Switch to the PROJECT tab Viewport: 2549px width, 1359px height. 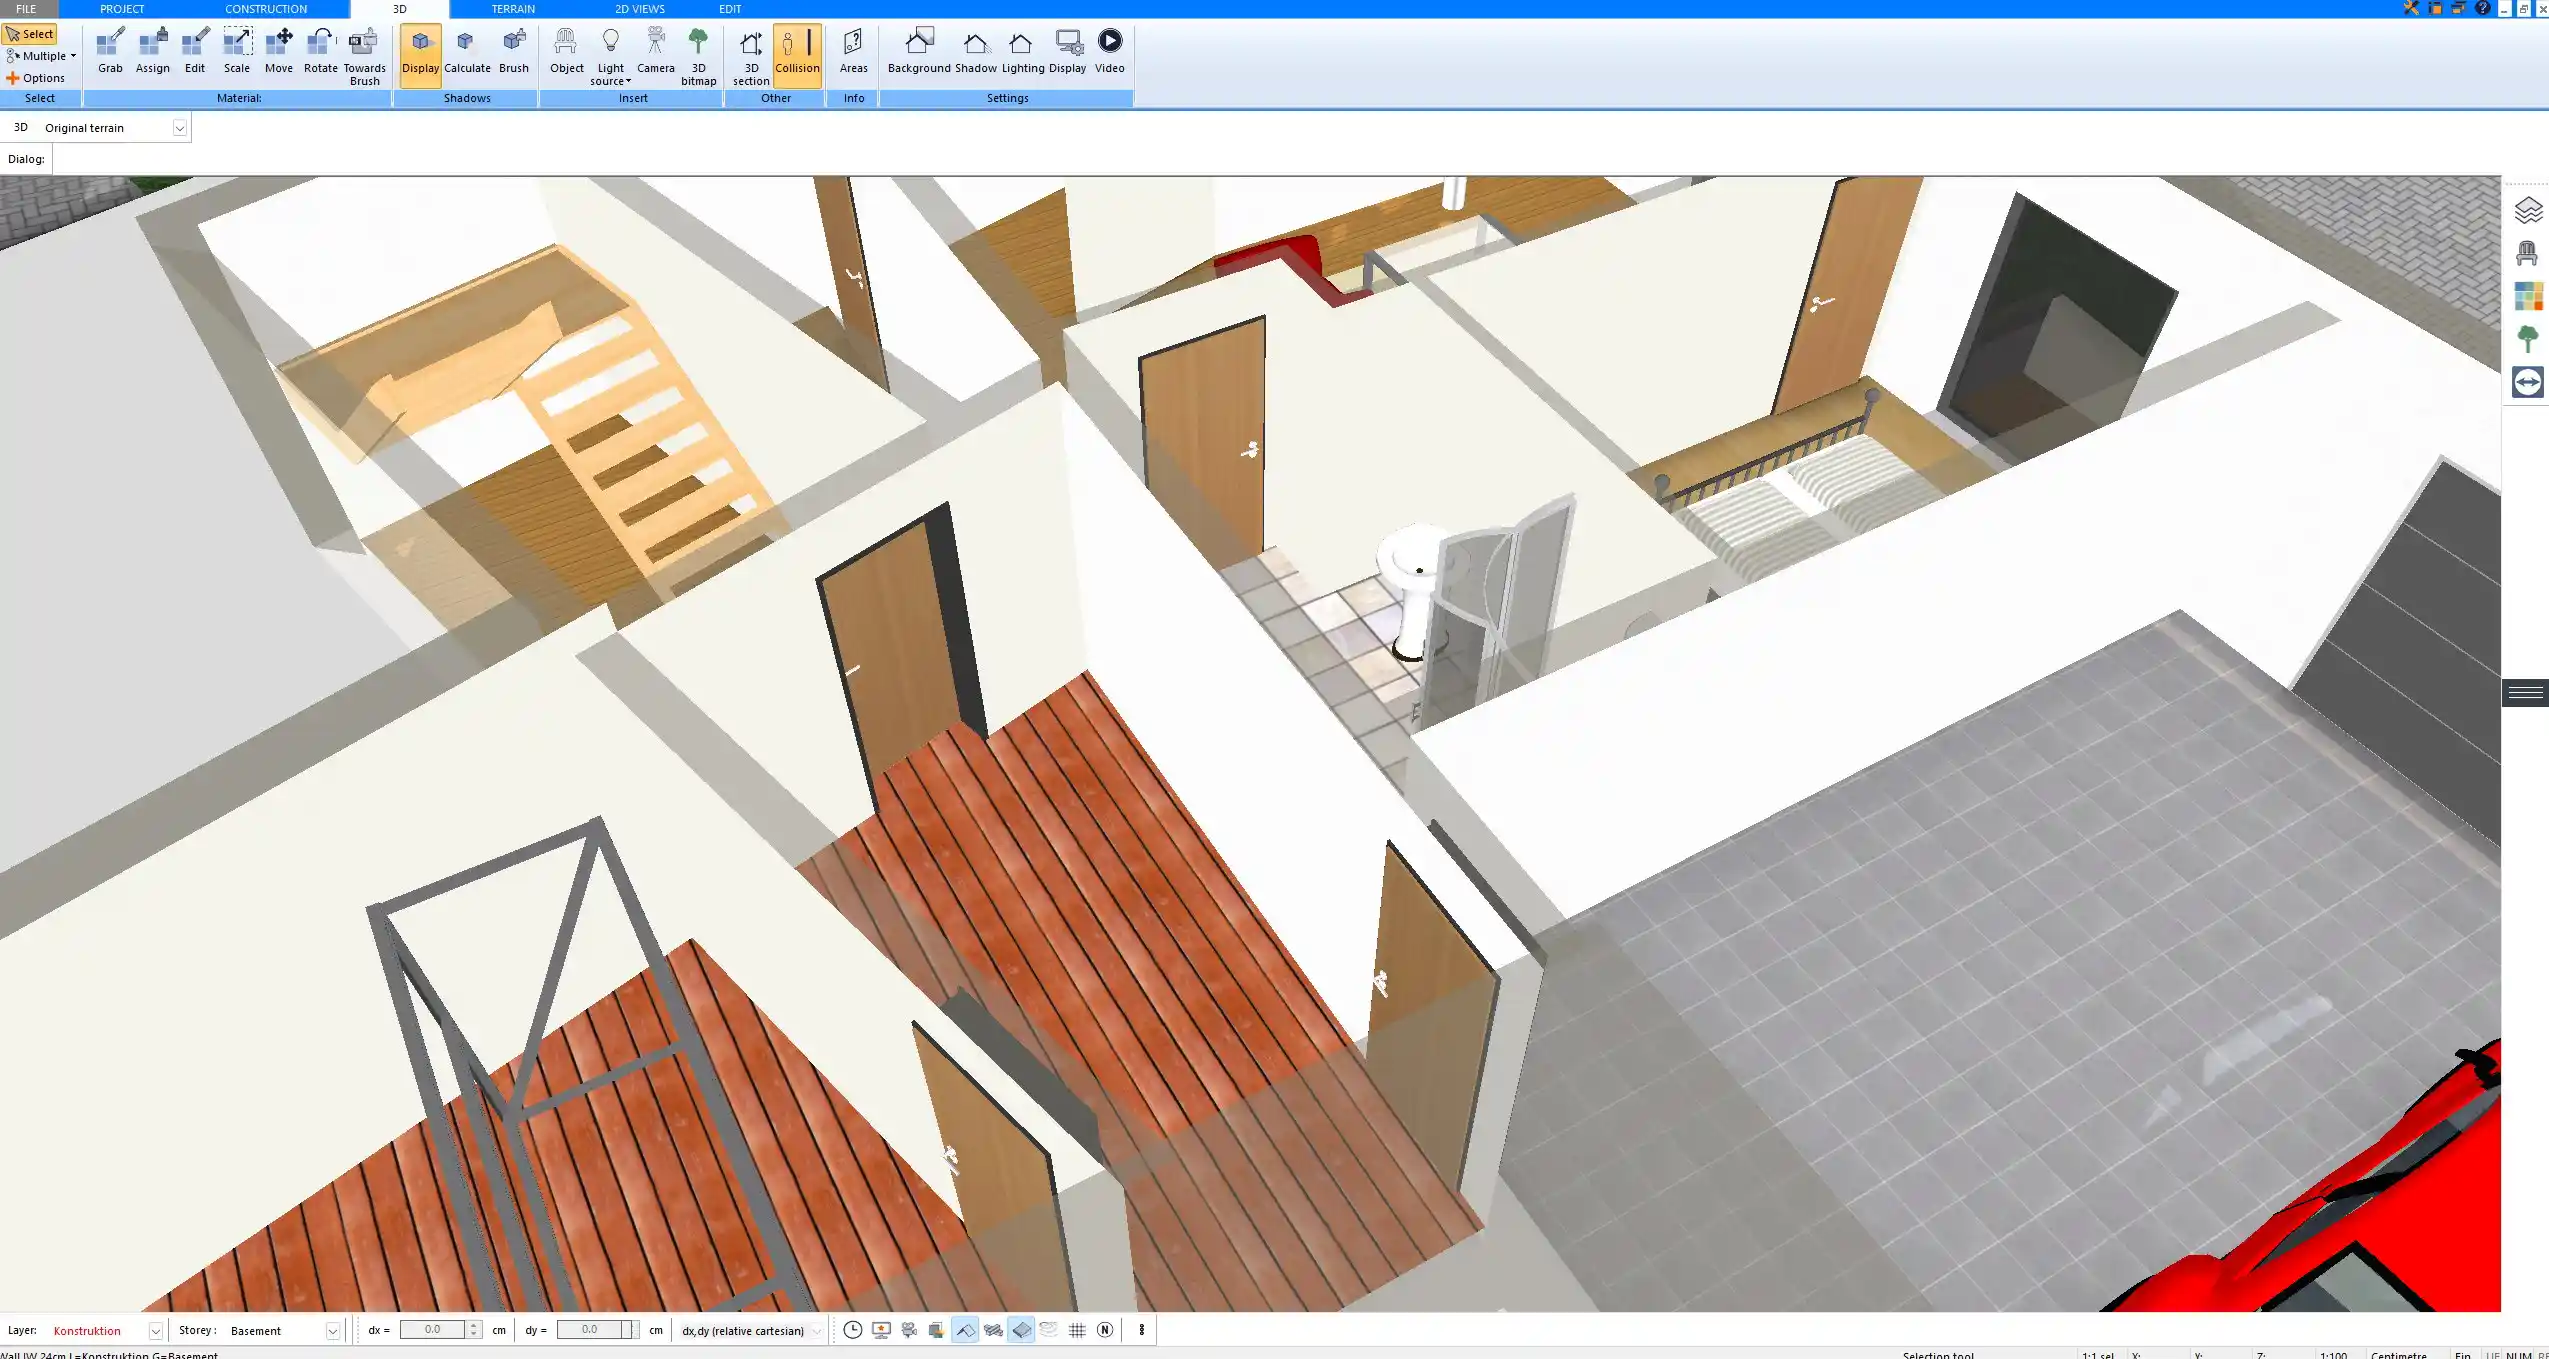pos(122,9)
